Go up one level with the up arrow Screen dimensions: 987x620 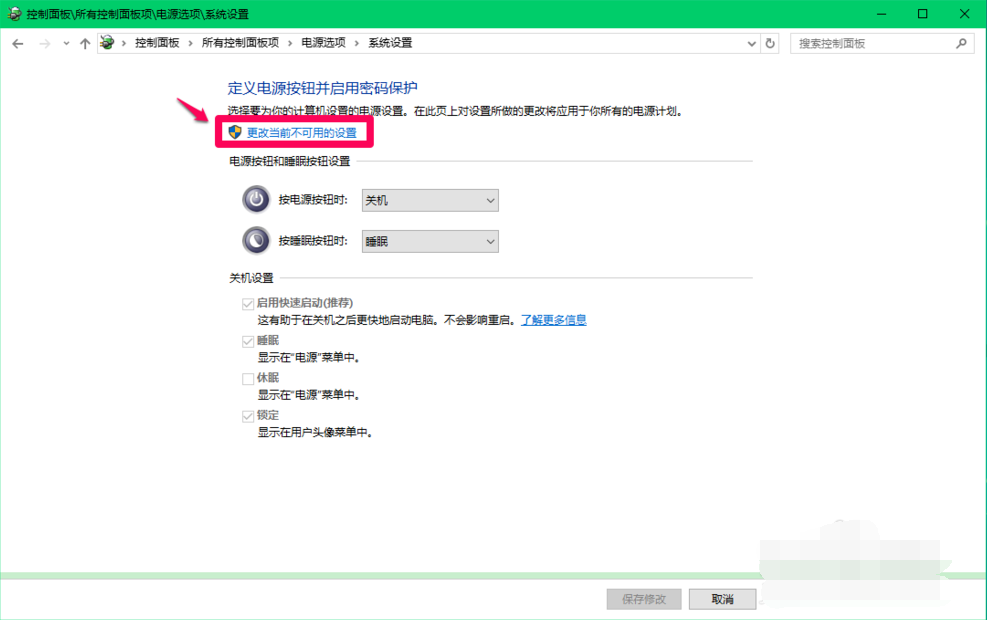[x=85, y=44]
